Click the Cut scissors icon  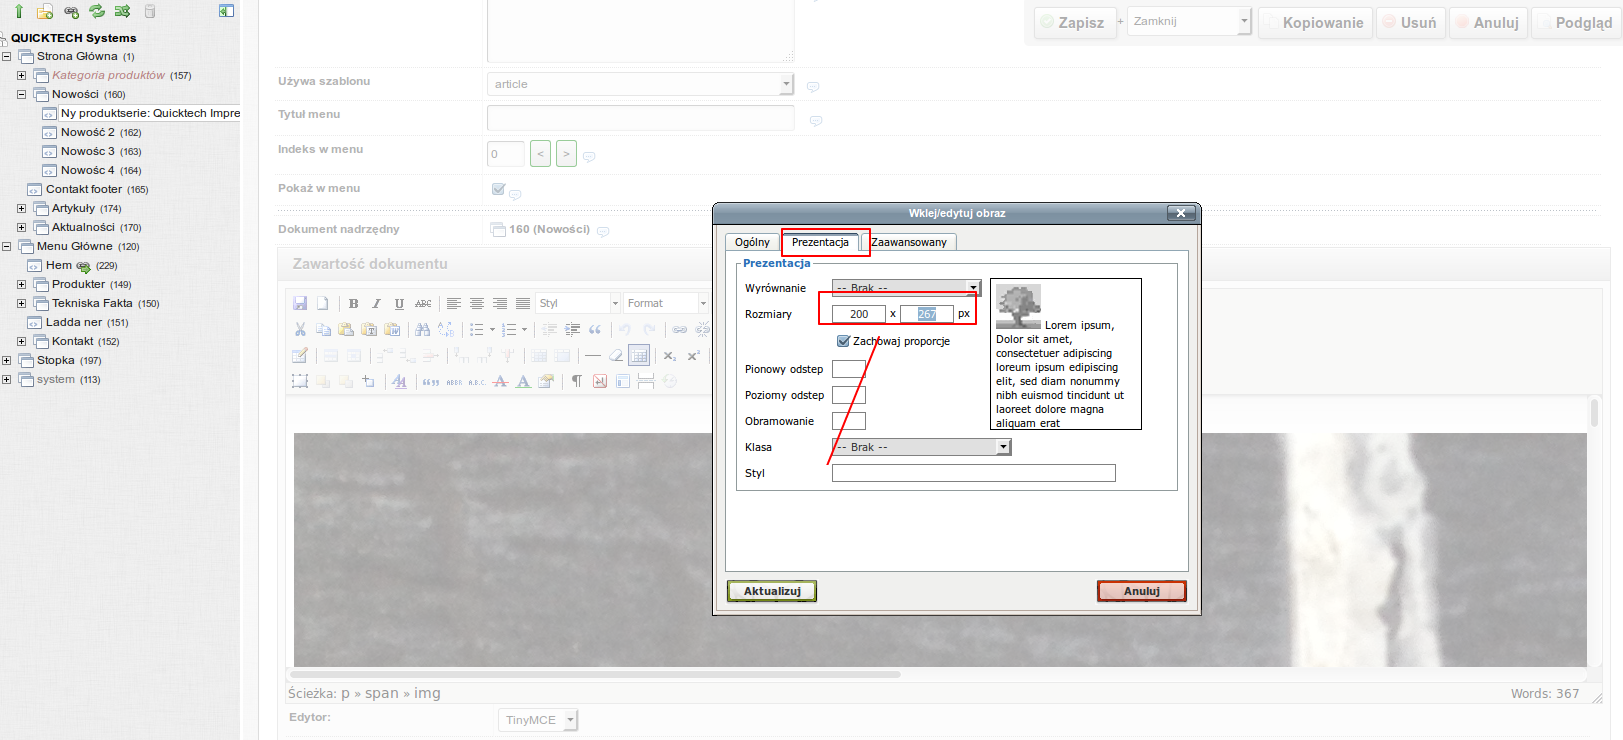300,329
